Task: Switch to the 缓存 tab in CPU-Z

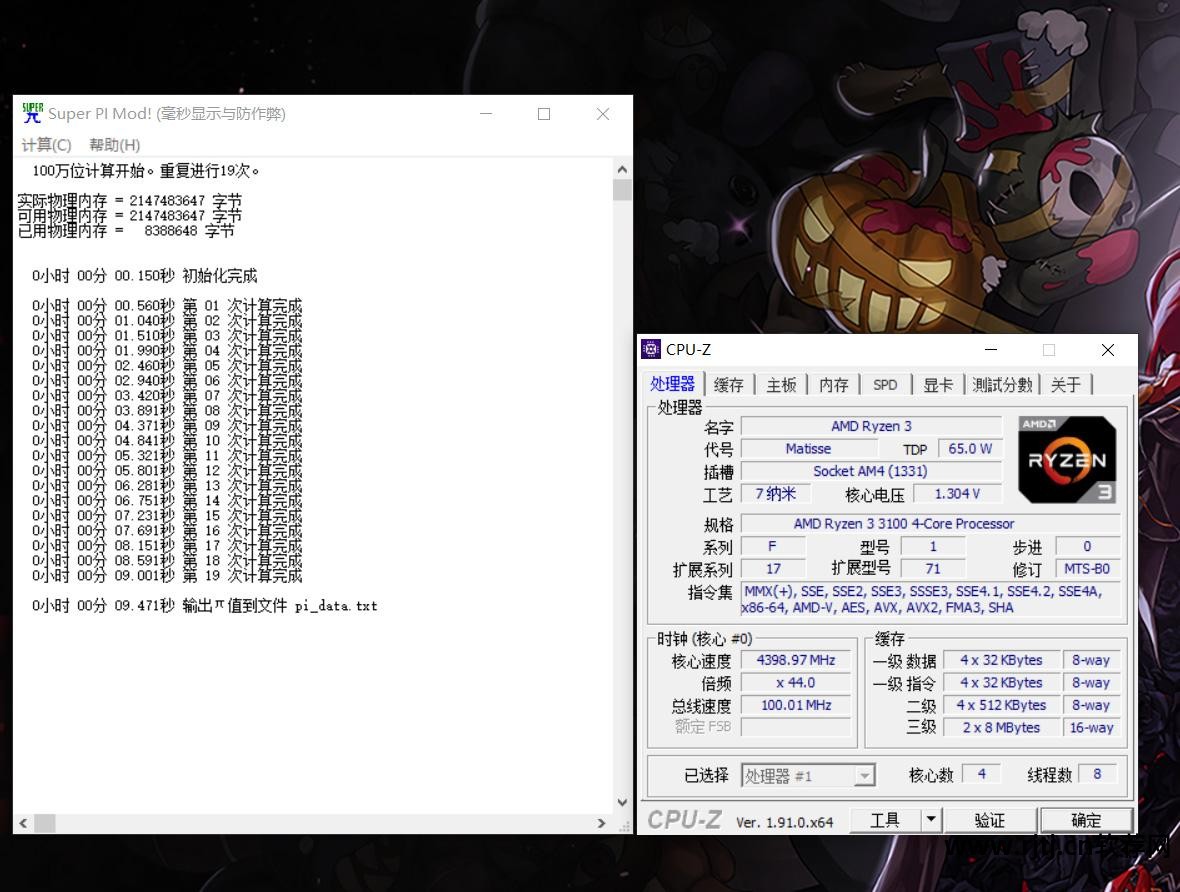Action: tap(728, 385)
